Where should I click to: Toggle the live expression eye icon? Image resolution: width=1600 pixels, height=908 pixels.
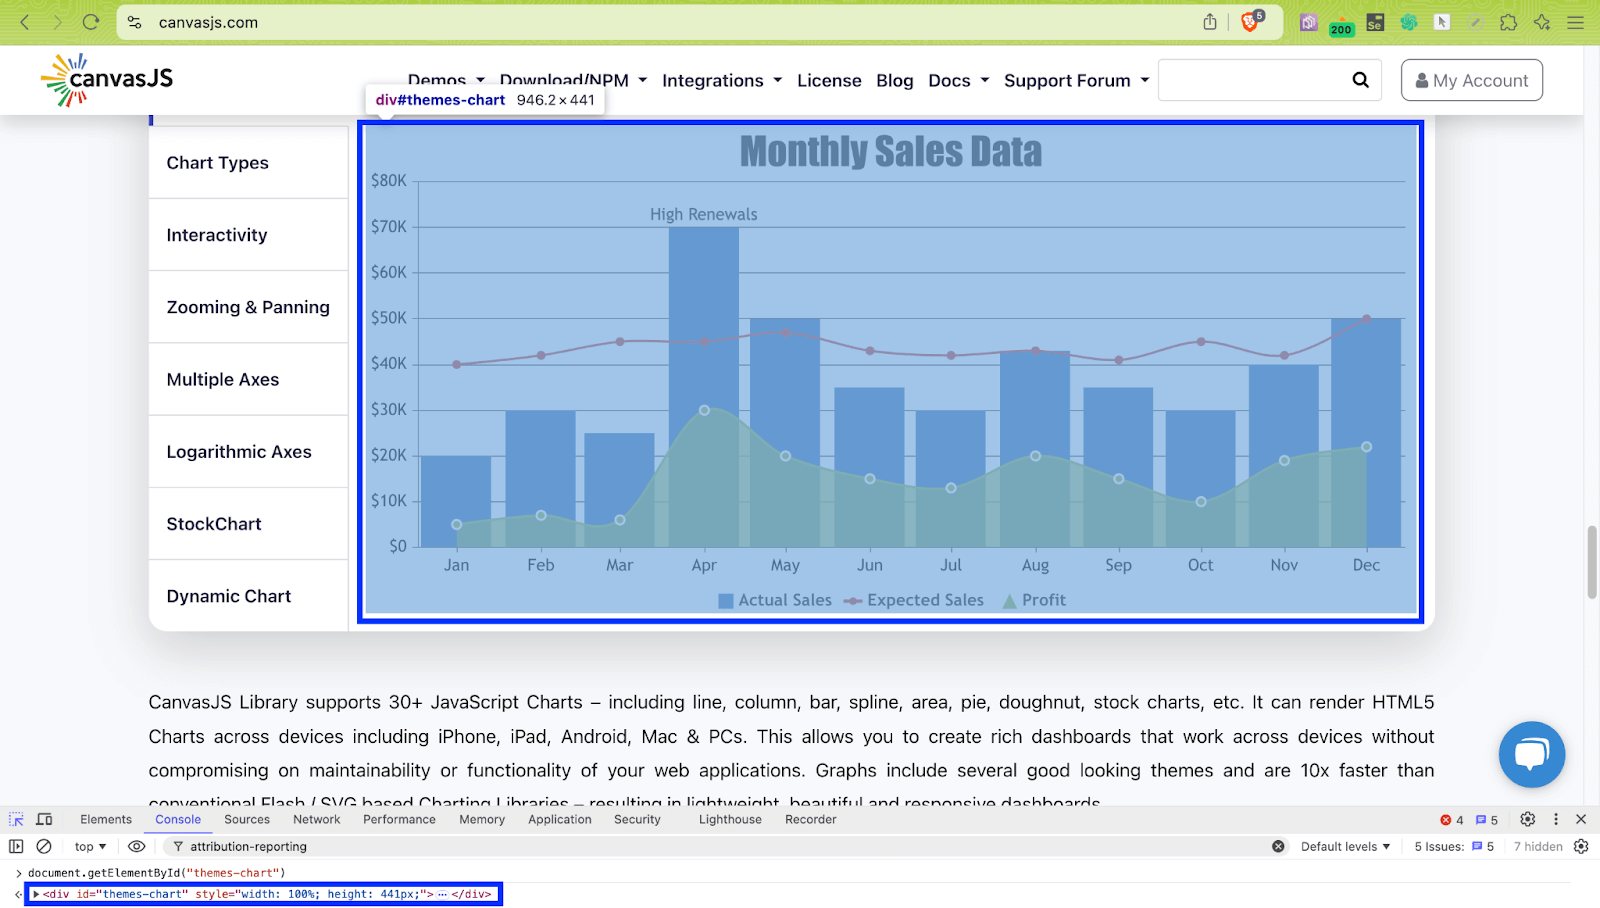(137, 846)
